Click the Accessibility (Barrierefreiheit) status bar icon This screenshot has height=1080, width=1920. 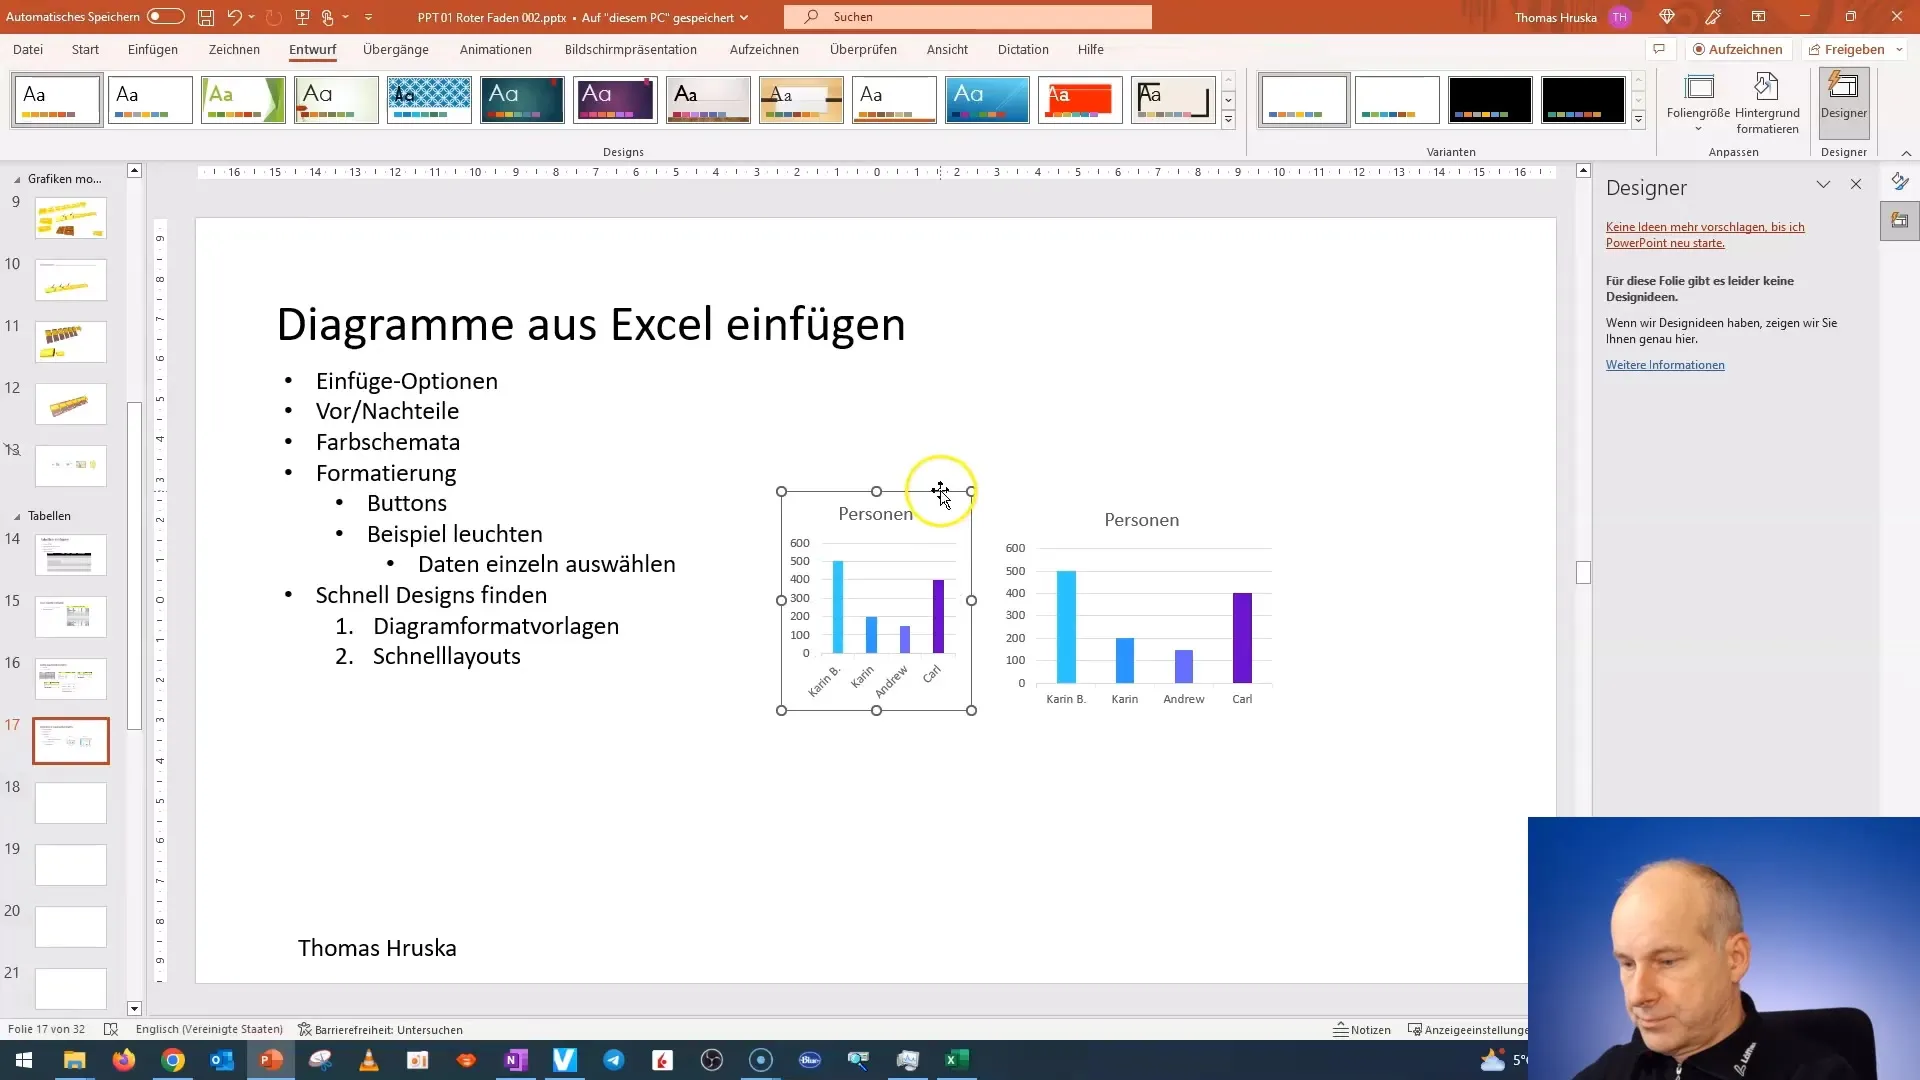click(x=381, y=1030)
